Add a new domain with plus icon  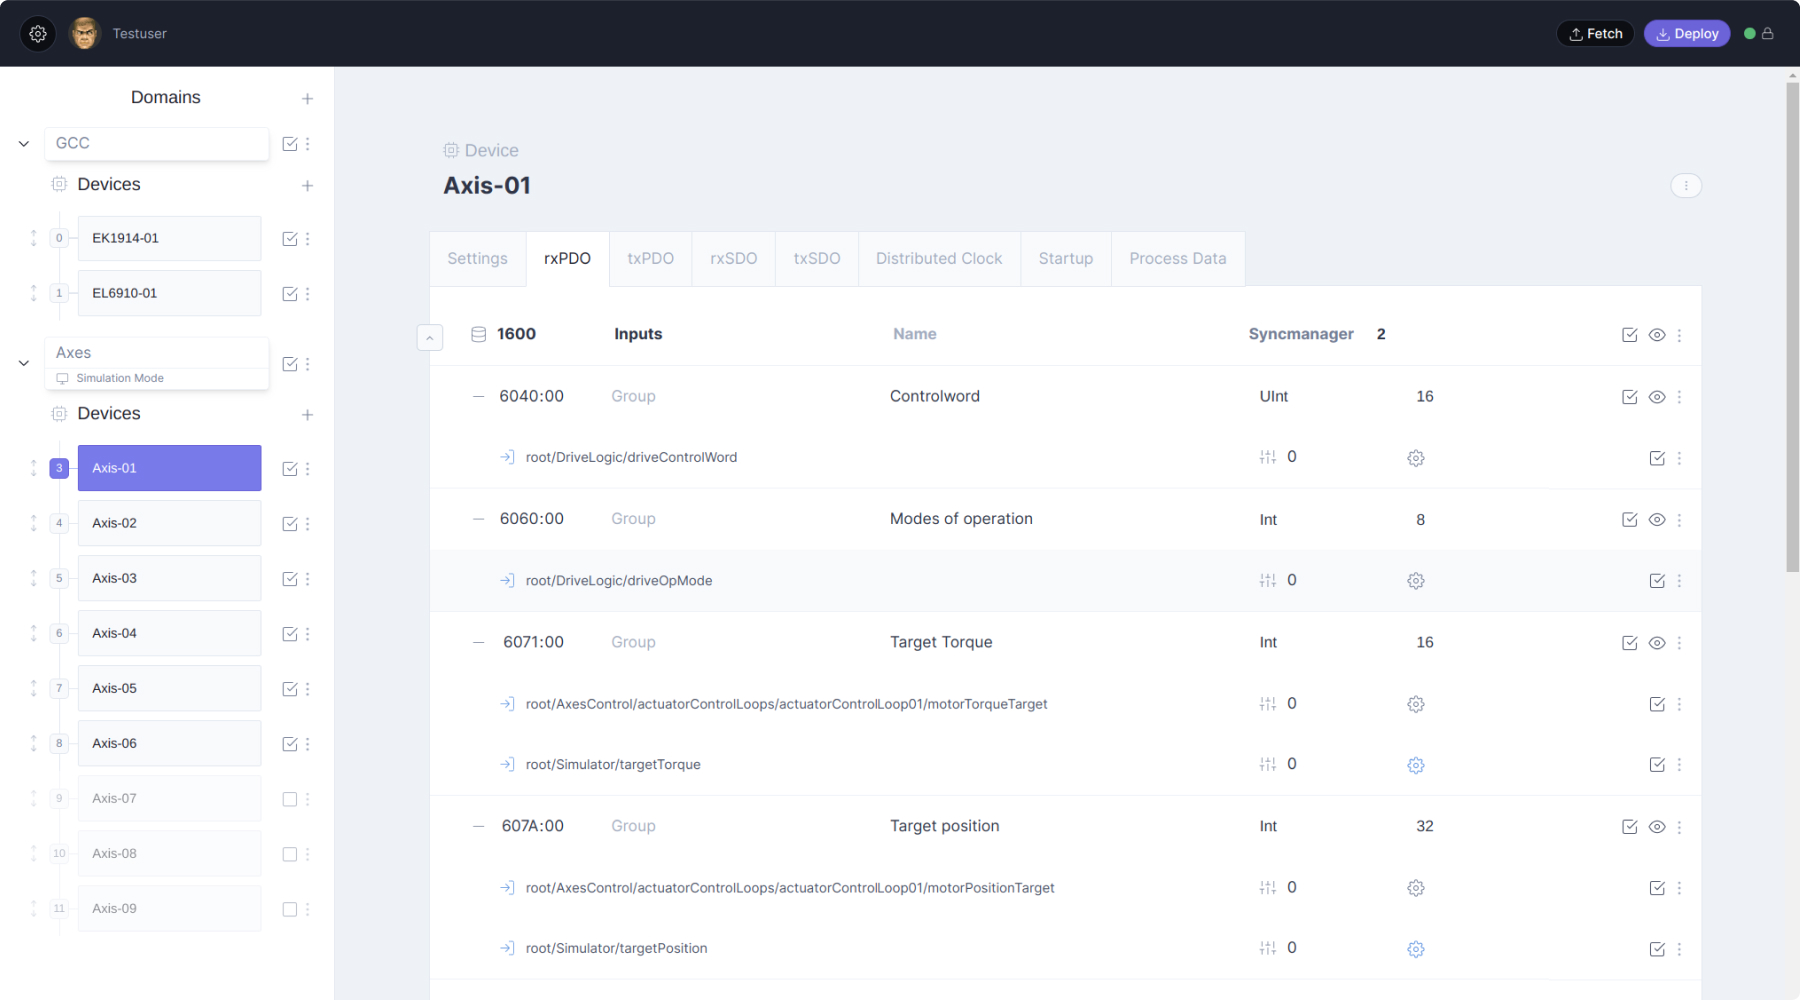click(307, 98)
